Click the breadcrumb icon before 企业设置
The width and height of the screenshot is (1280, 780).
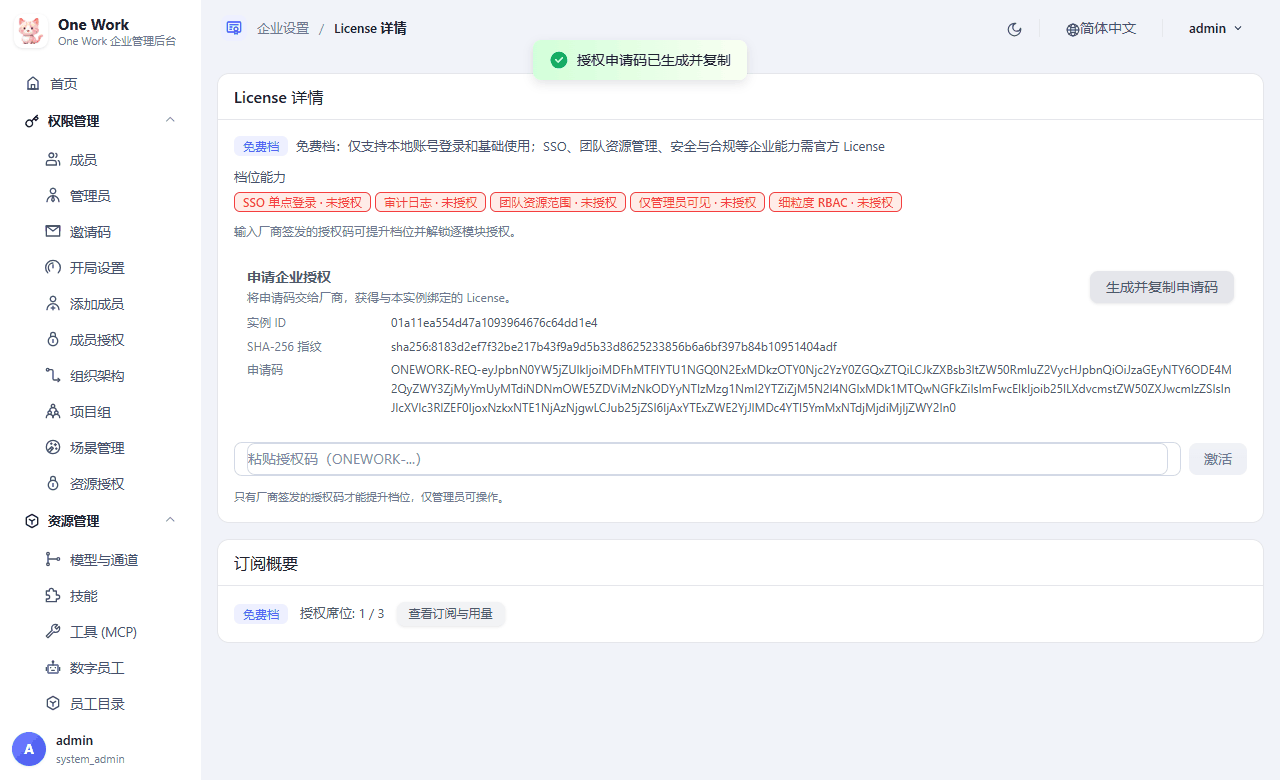[234, 28]
